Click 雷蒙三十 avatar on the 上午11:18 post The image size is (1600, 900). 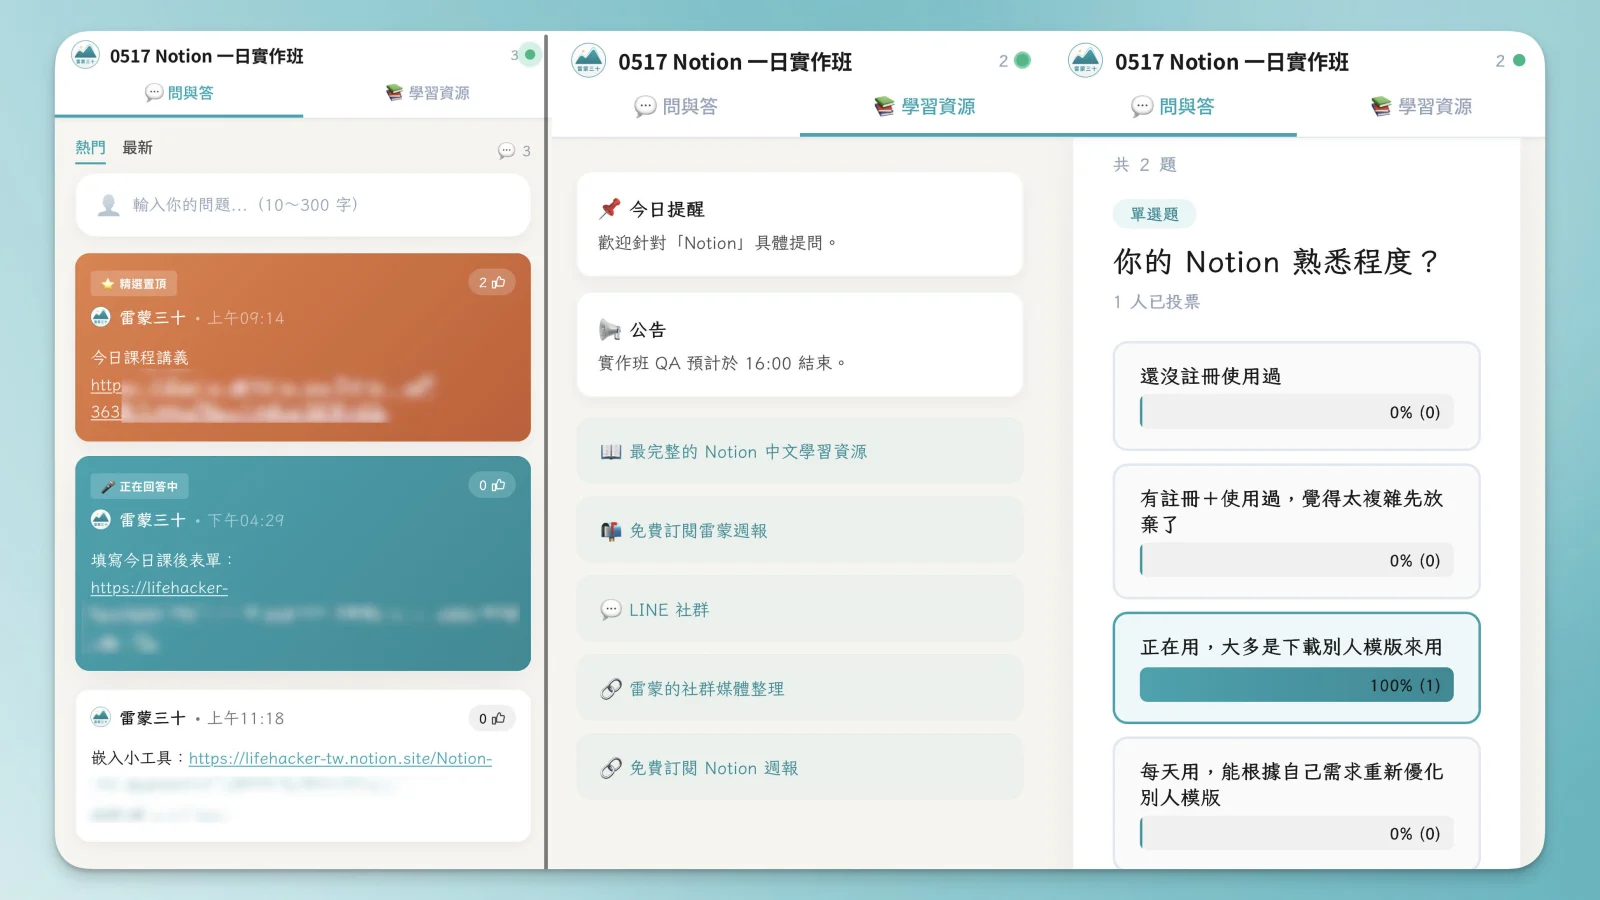[x=101, y=717]
